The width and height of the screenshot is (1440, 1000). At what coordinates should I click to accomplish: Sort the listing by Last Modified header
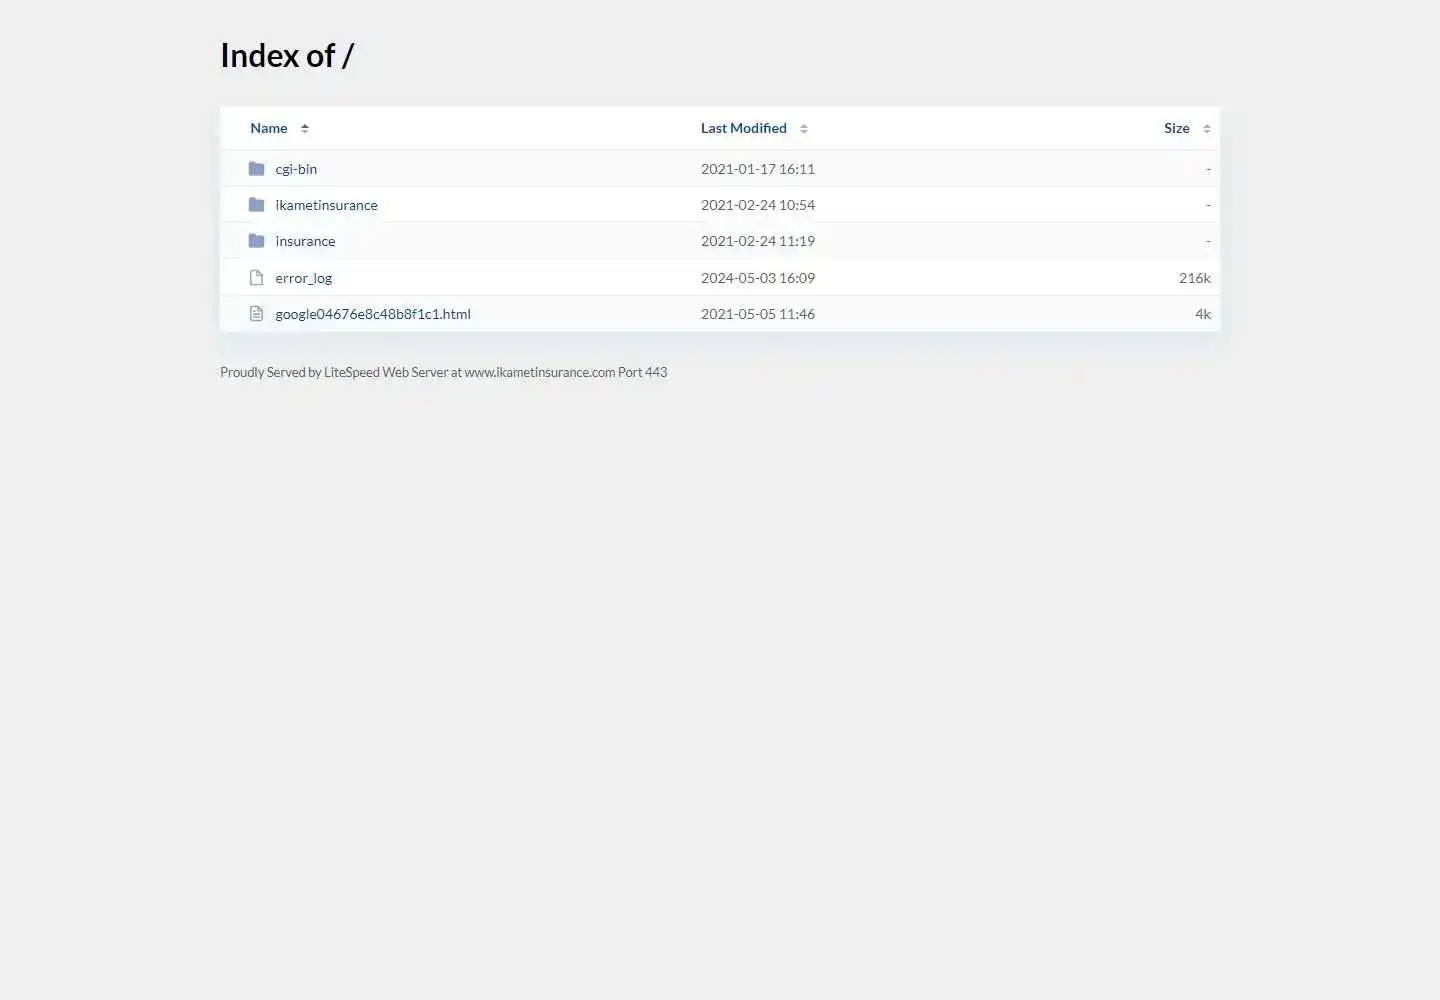(744, 128)
